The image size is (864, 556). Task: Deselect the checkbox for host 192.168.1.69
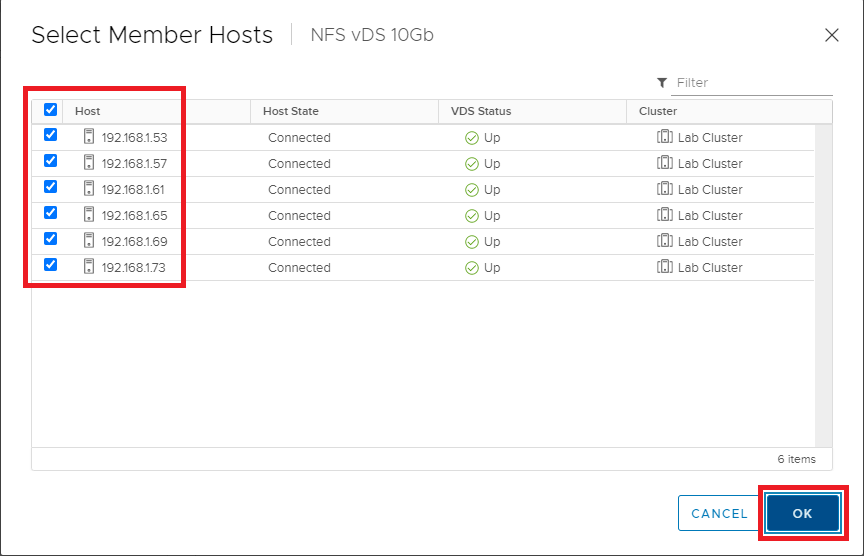tap(51, 239)
